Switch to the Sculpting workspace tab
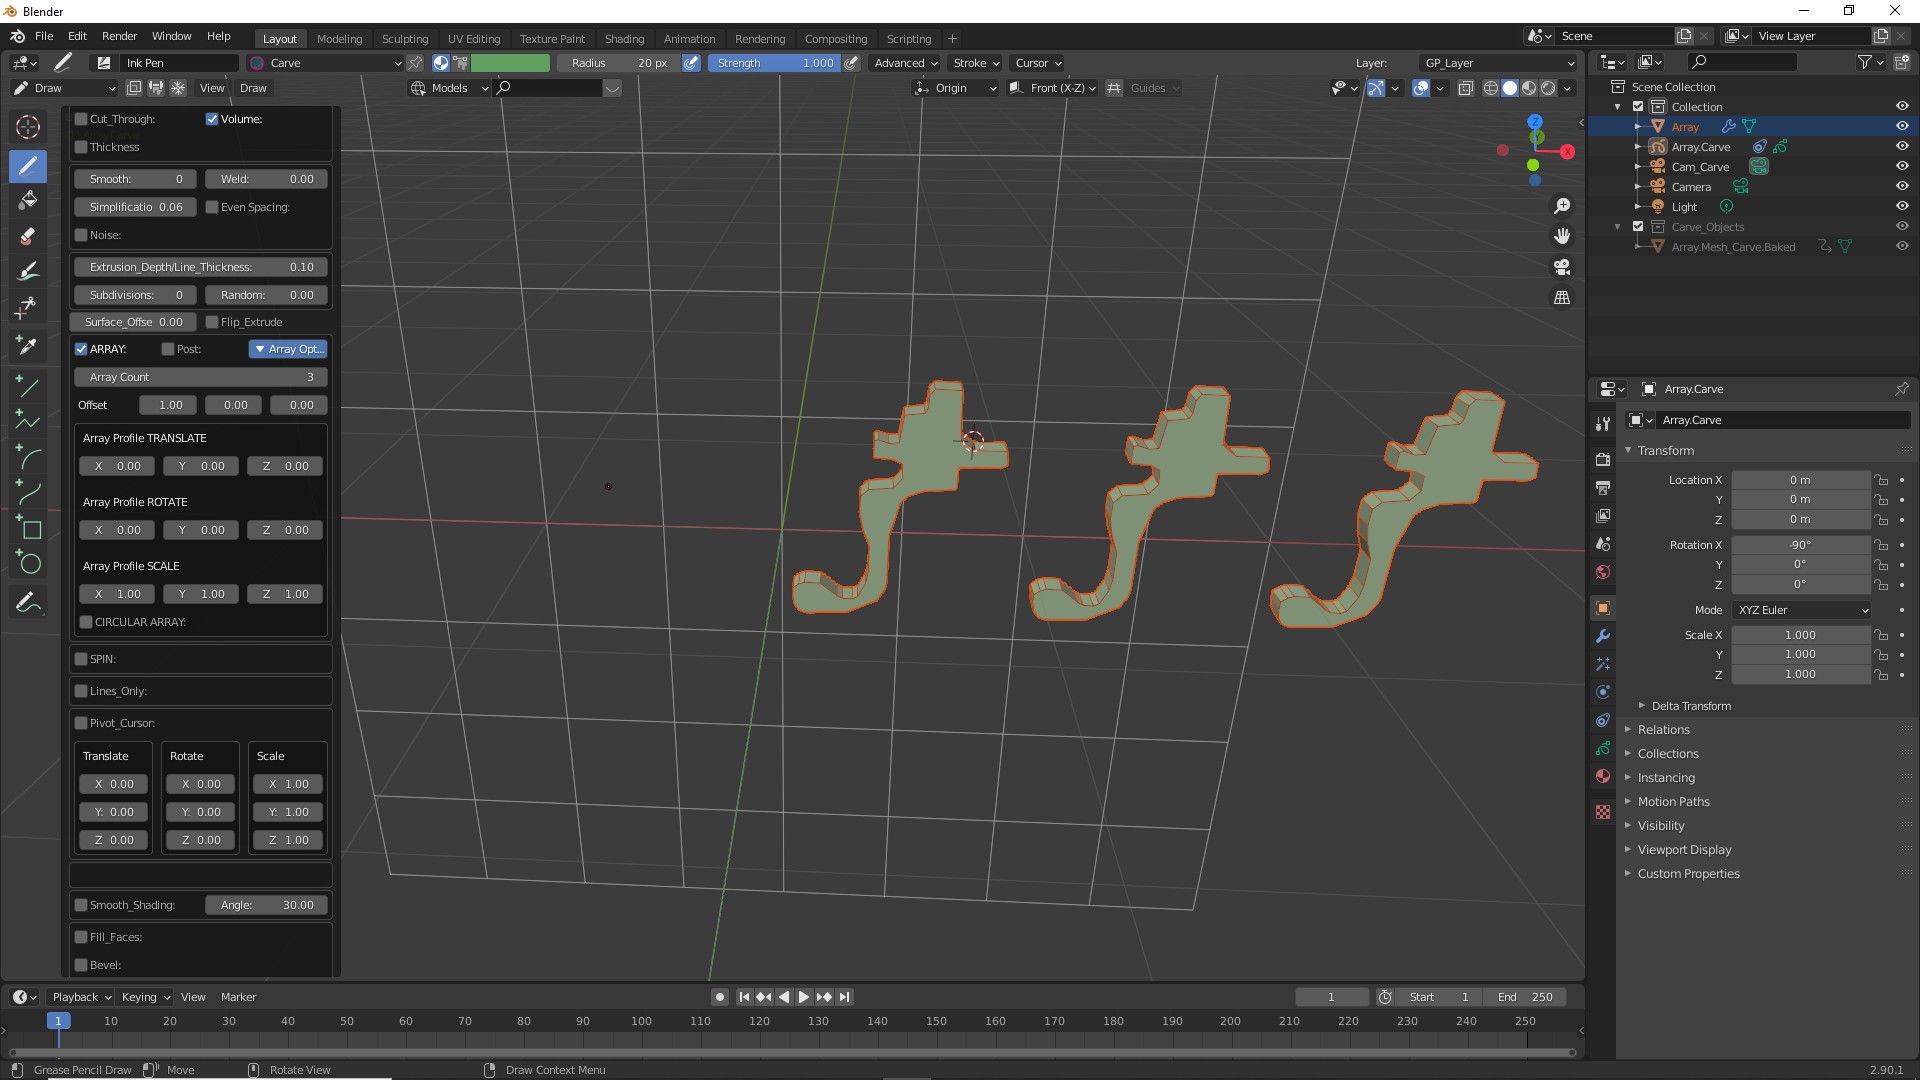The height and width of the screenshot is (1080, 1920). point(404,39)
